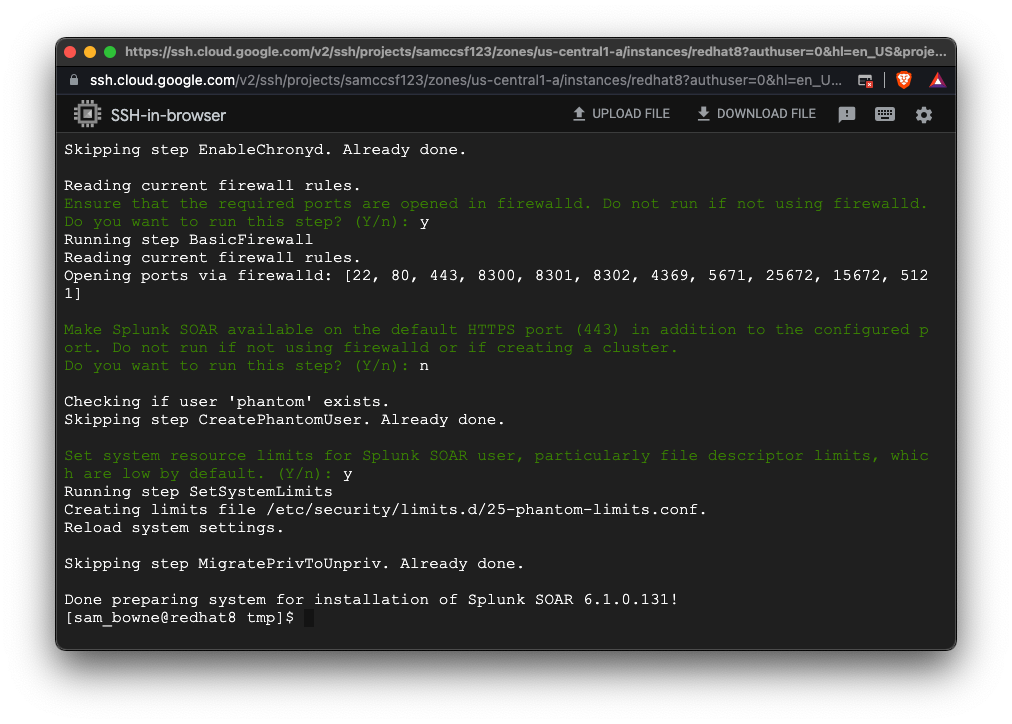This screenshot has height=724, width=1012.
Task: Click the pop-up blocked icon in address bar
Action: click(866, 80)
